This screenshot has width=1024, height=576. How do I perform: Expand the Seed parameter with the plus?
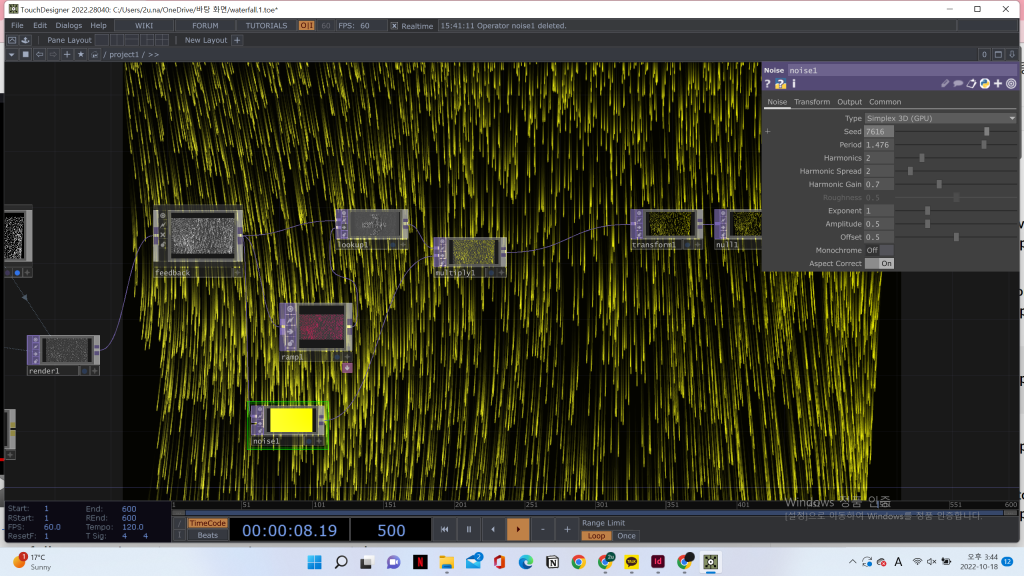[768, 131]
